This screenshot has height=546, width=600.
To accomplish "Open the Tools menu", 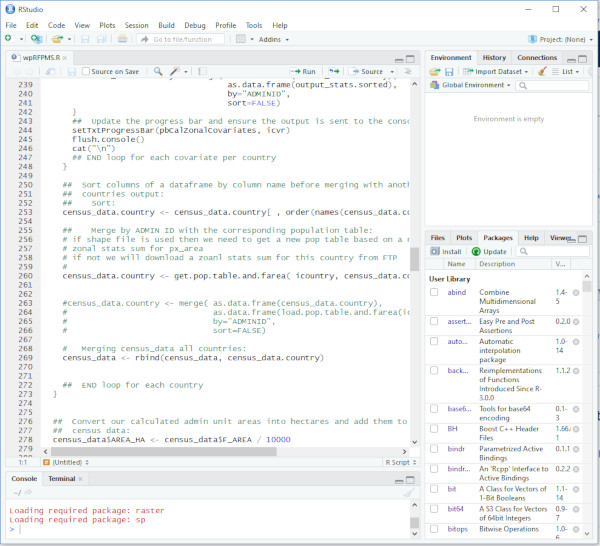I will pos(254,25).
